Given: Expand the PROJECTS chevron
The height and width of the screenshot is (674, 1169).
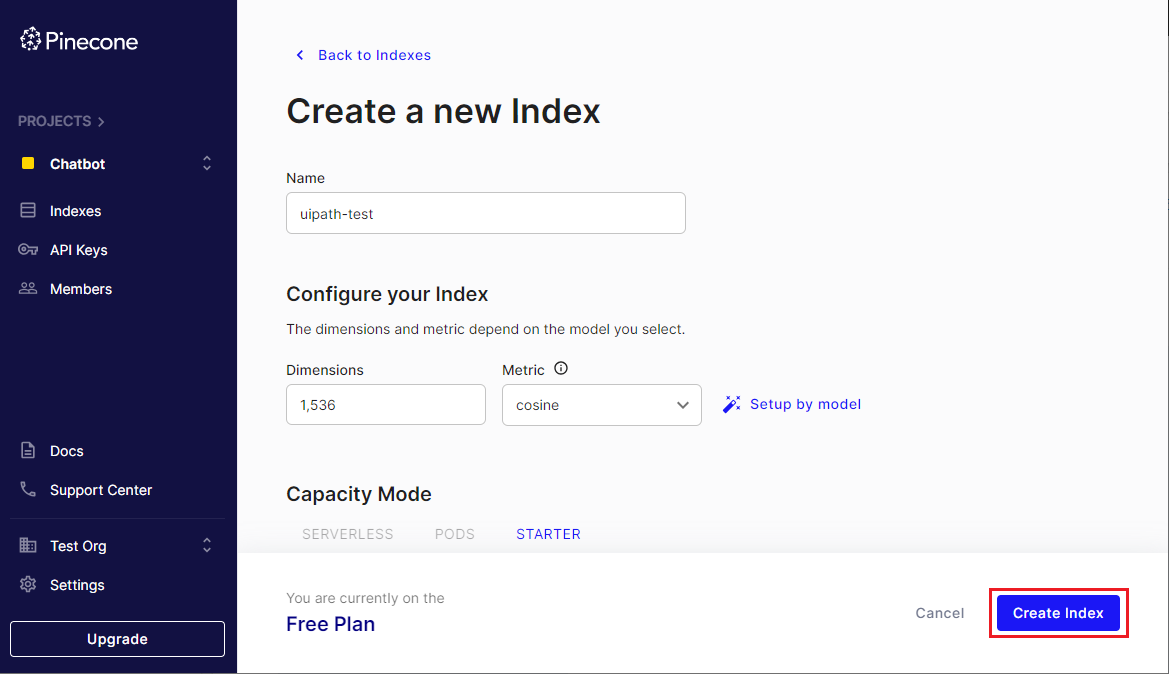Looking at the screenshot, I should click(101, 122).
